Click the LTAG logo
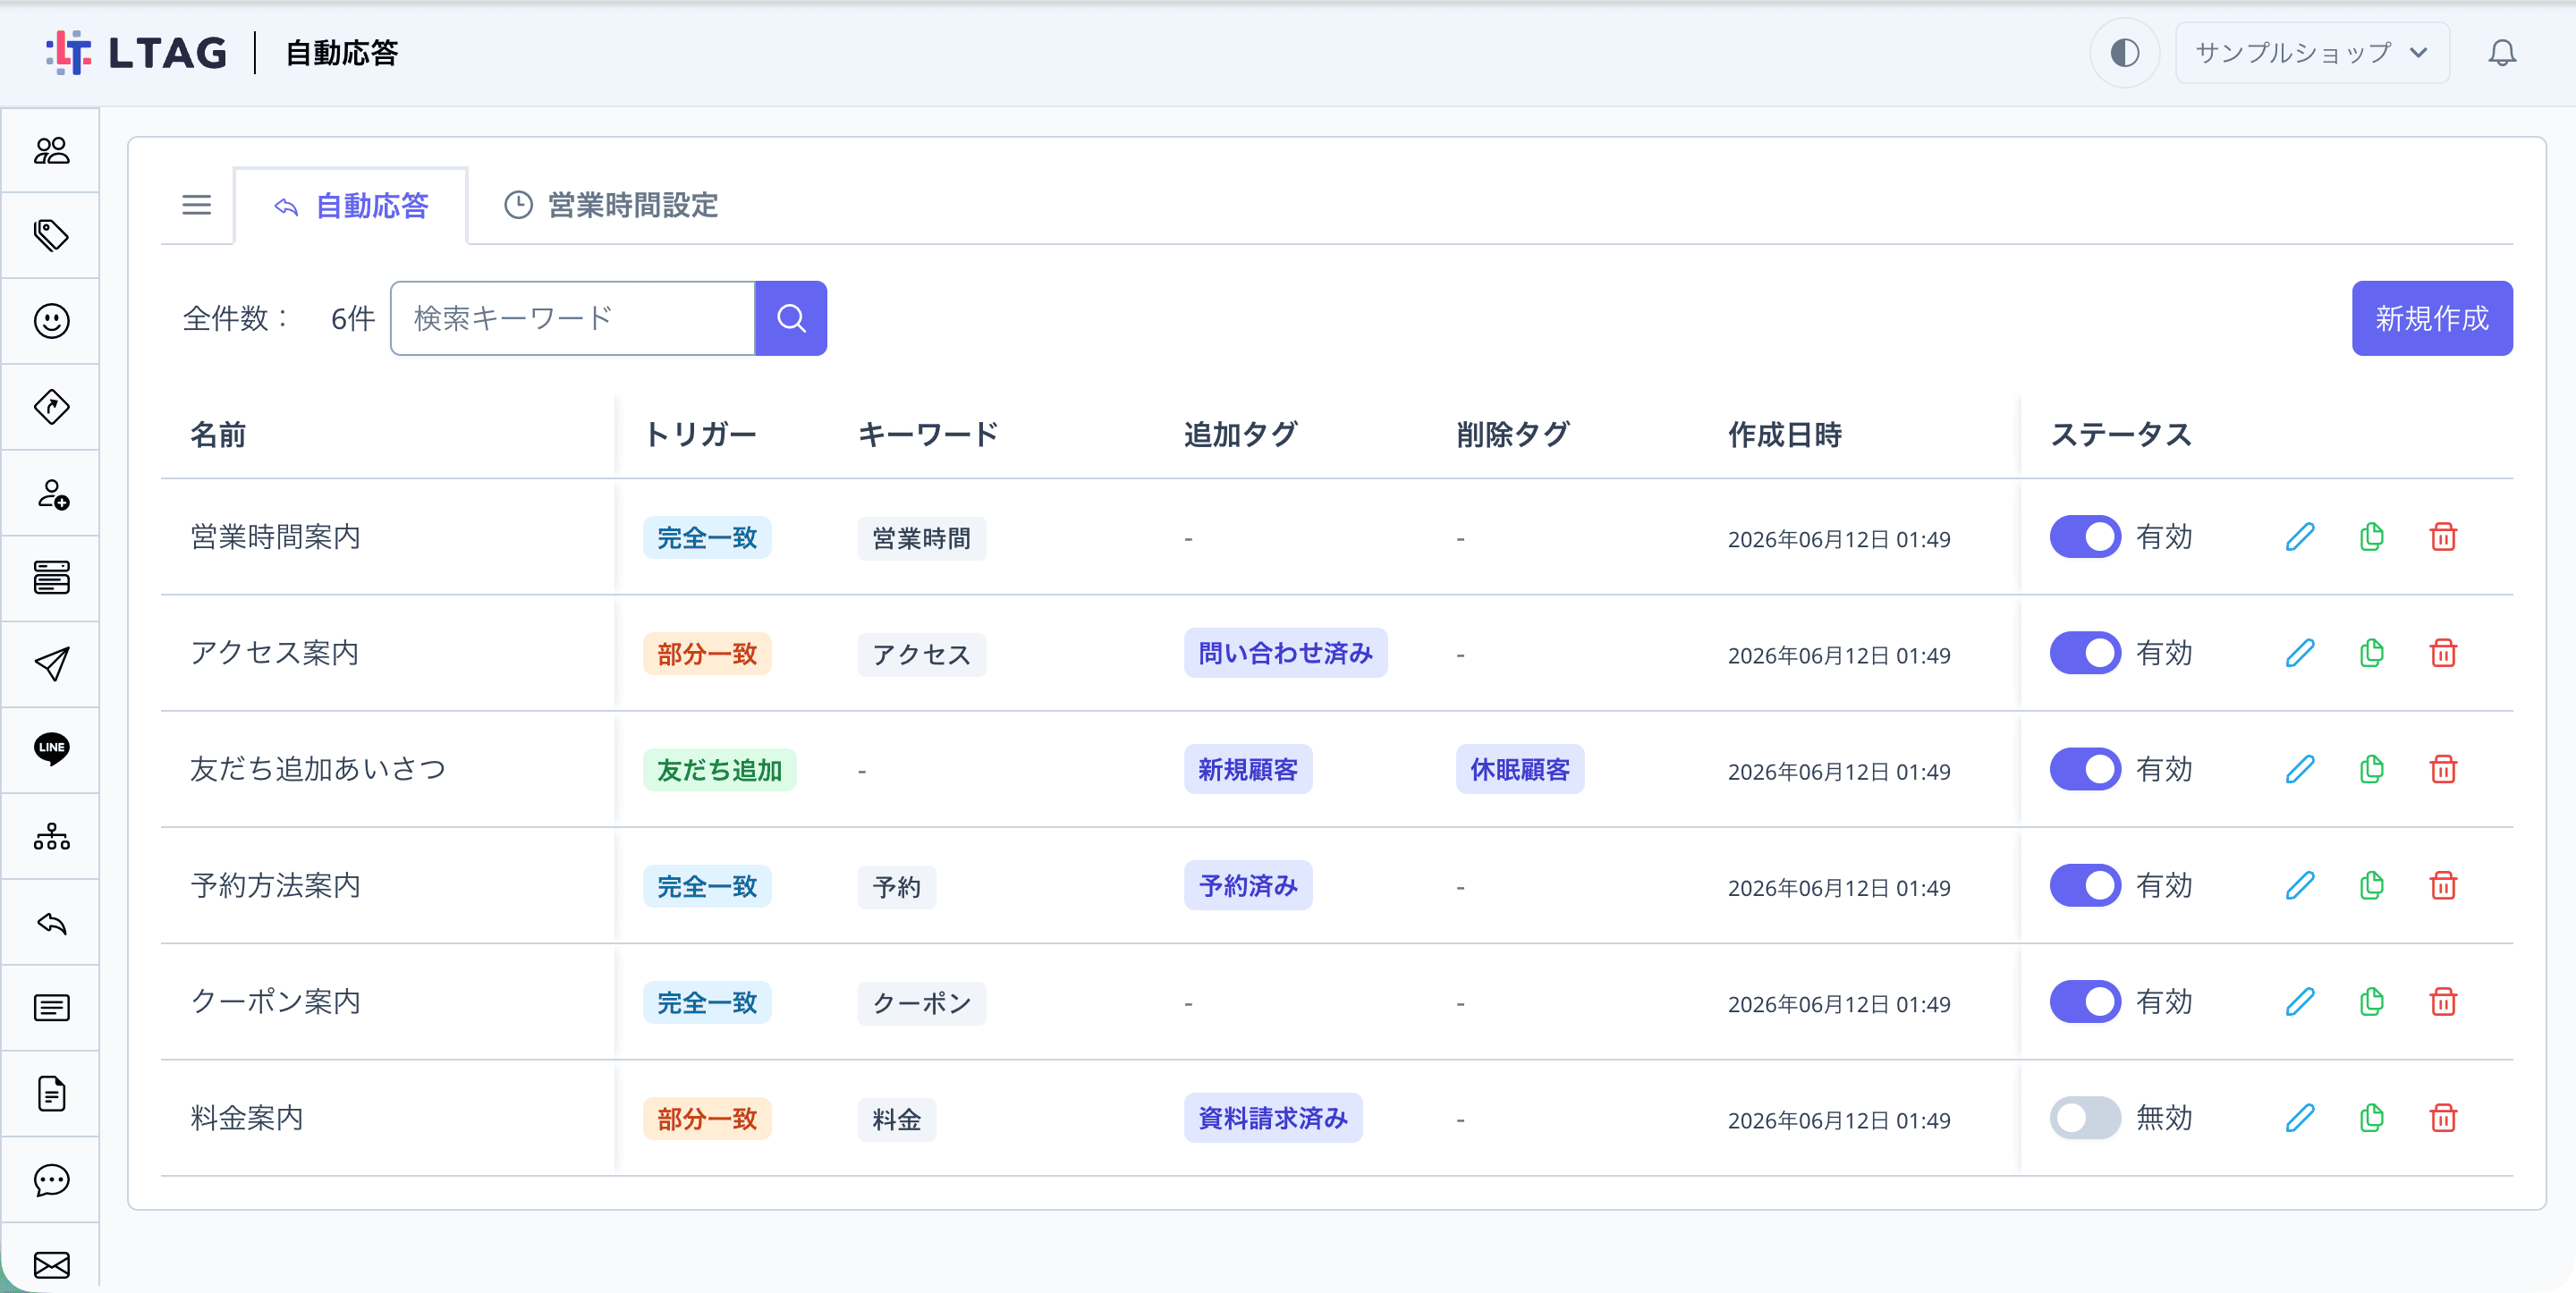Screen dimensions: 2576x1293 tap(137, 52)
